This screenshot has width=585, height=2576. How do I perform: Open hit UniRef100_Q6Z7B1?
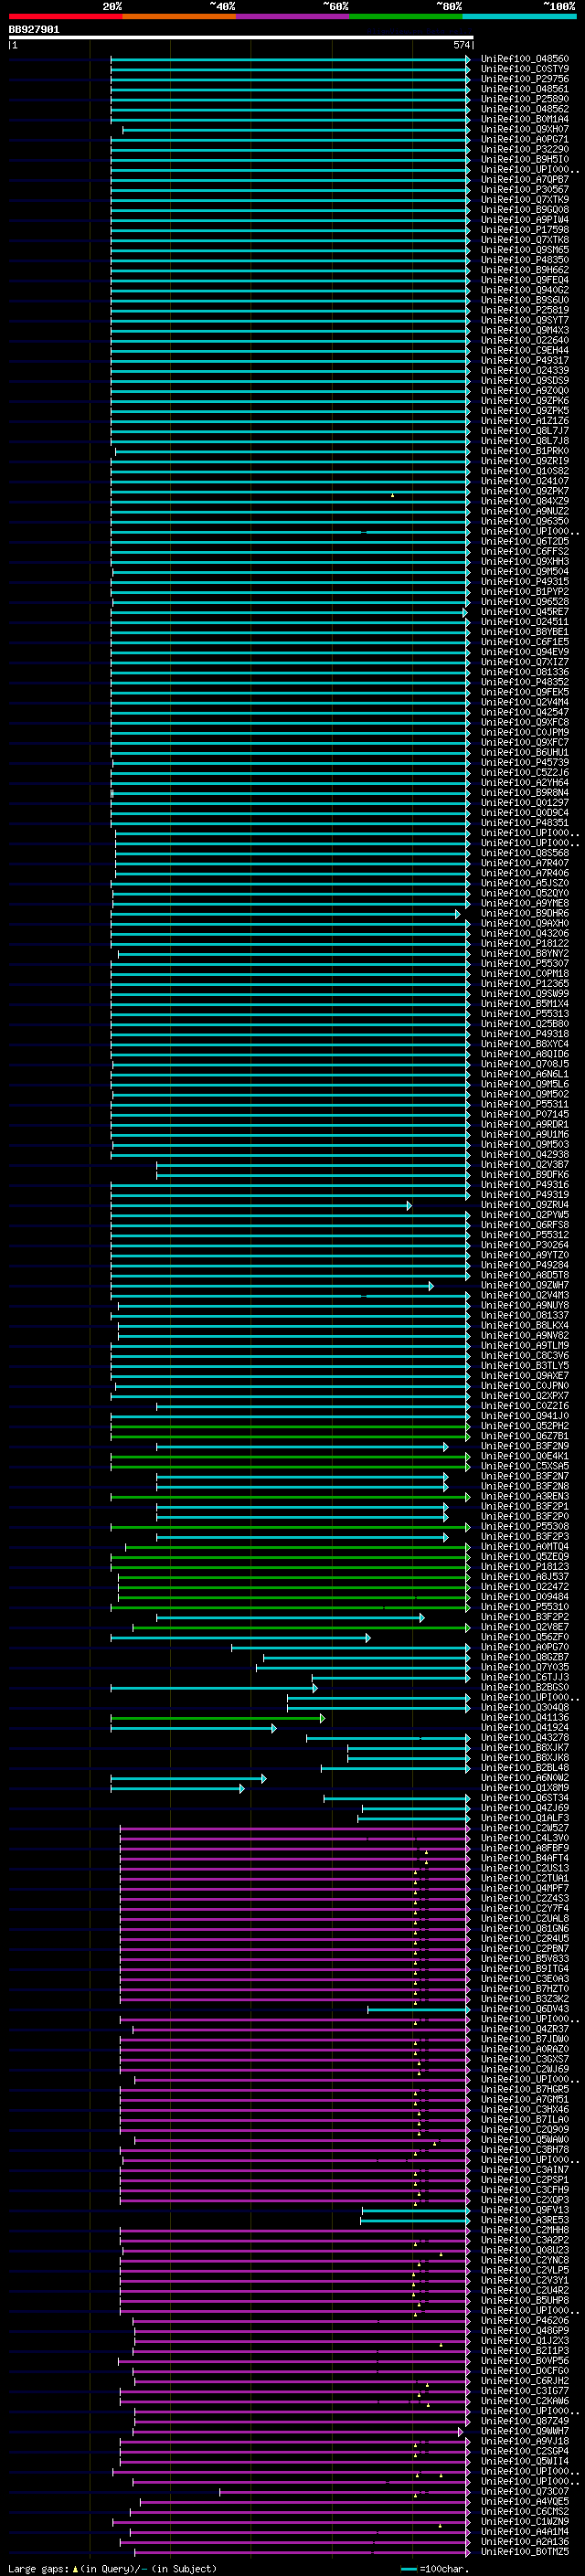click(x=524, y=1436)
